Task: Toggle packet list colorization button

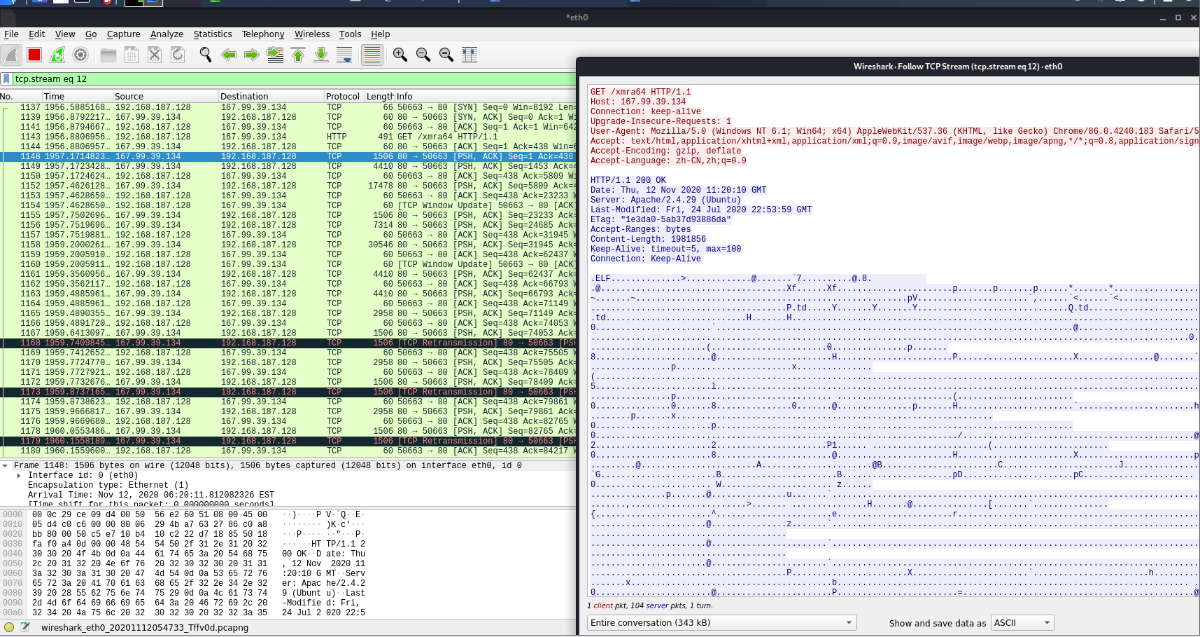Action: (372, 54)
